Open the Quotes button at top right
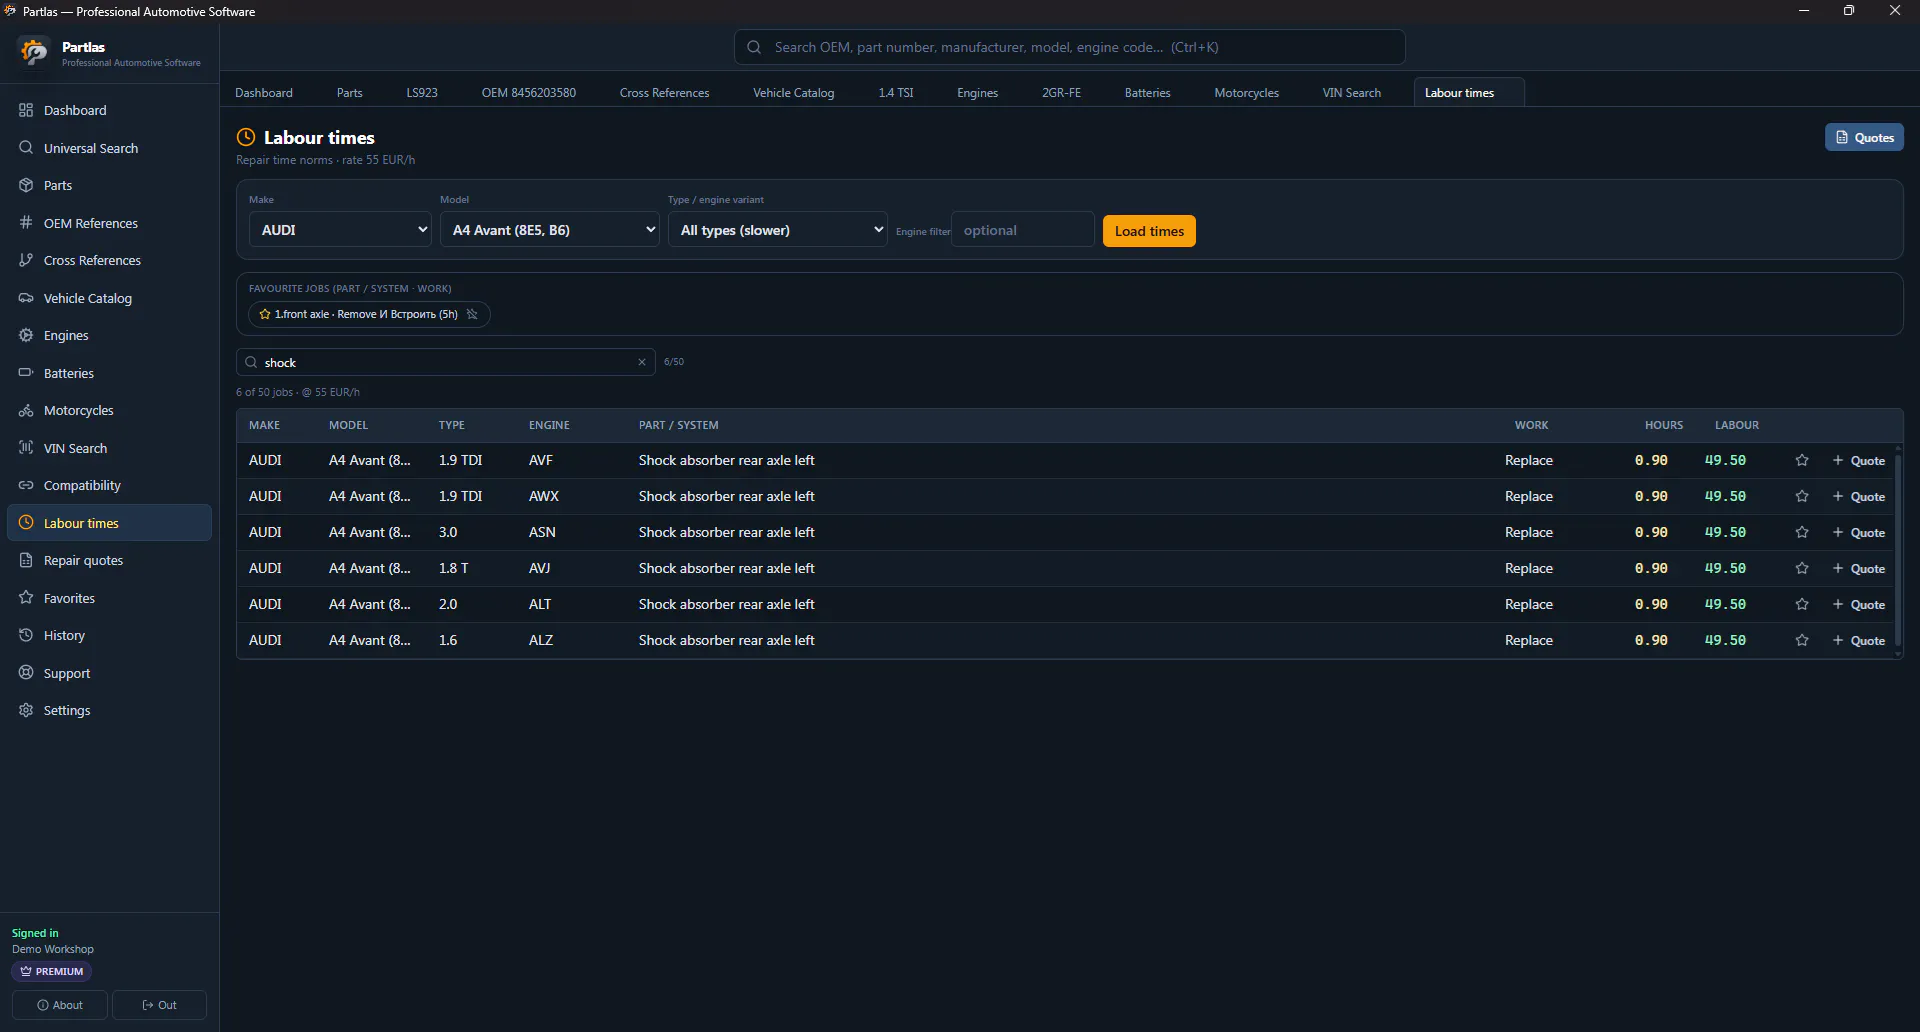Screen dimensions: 1920x1032 (1864, 138)
